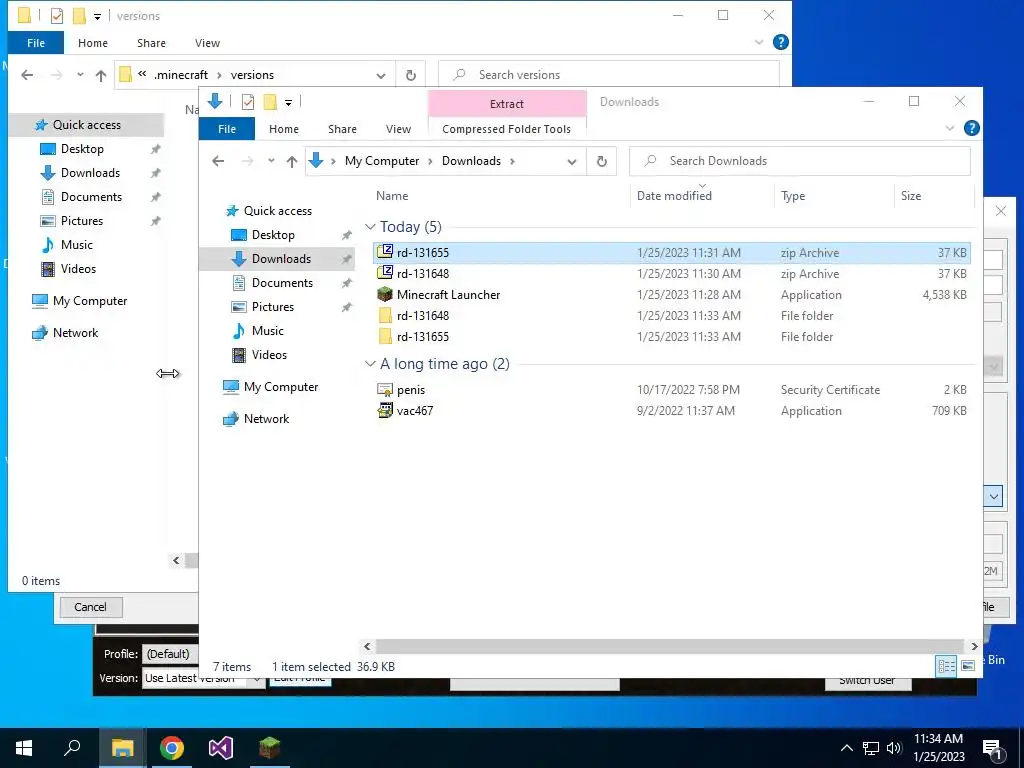Open the rd-131655 zip archive file
This screenshot has height=768, width=1024.
(x=671, y=253)
